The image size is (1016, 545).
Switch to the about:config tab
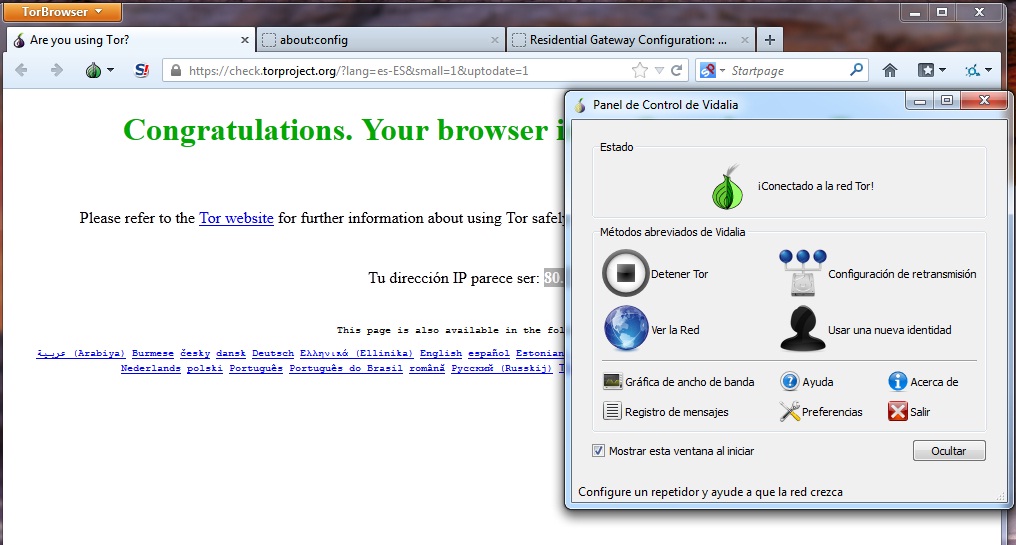380,40
